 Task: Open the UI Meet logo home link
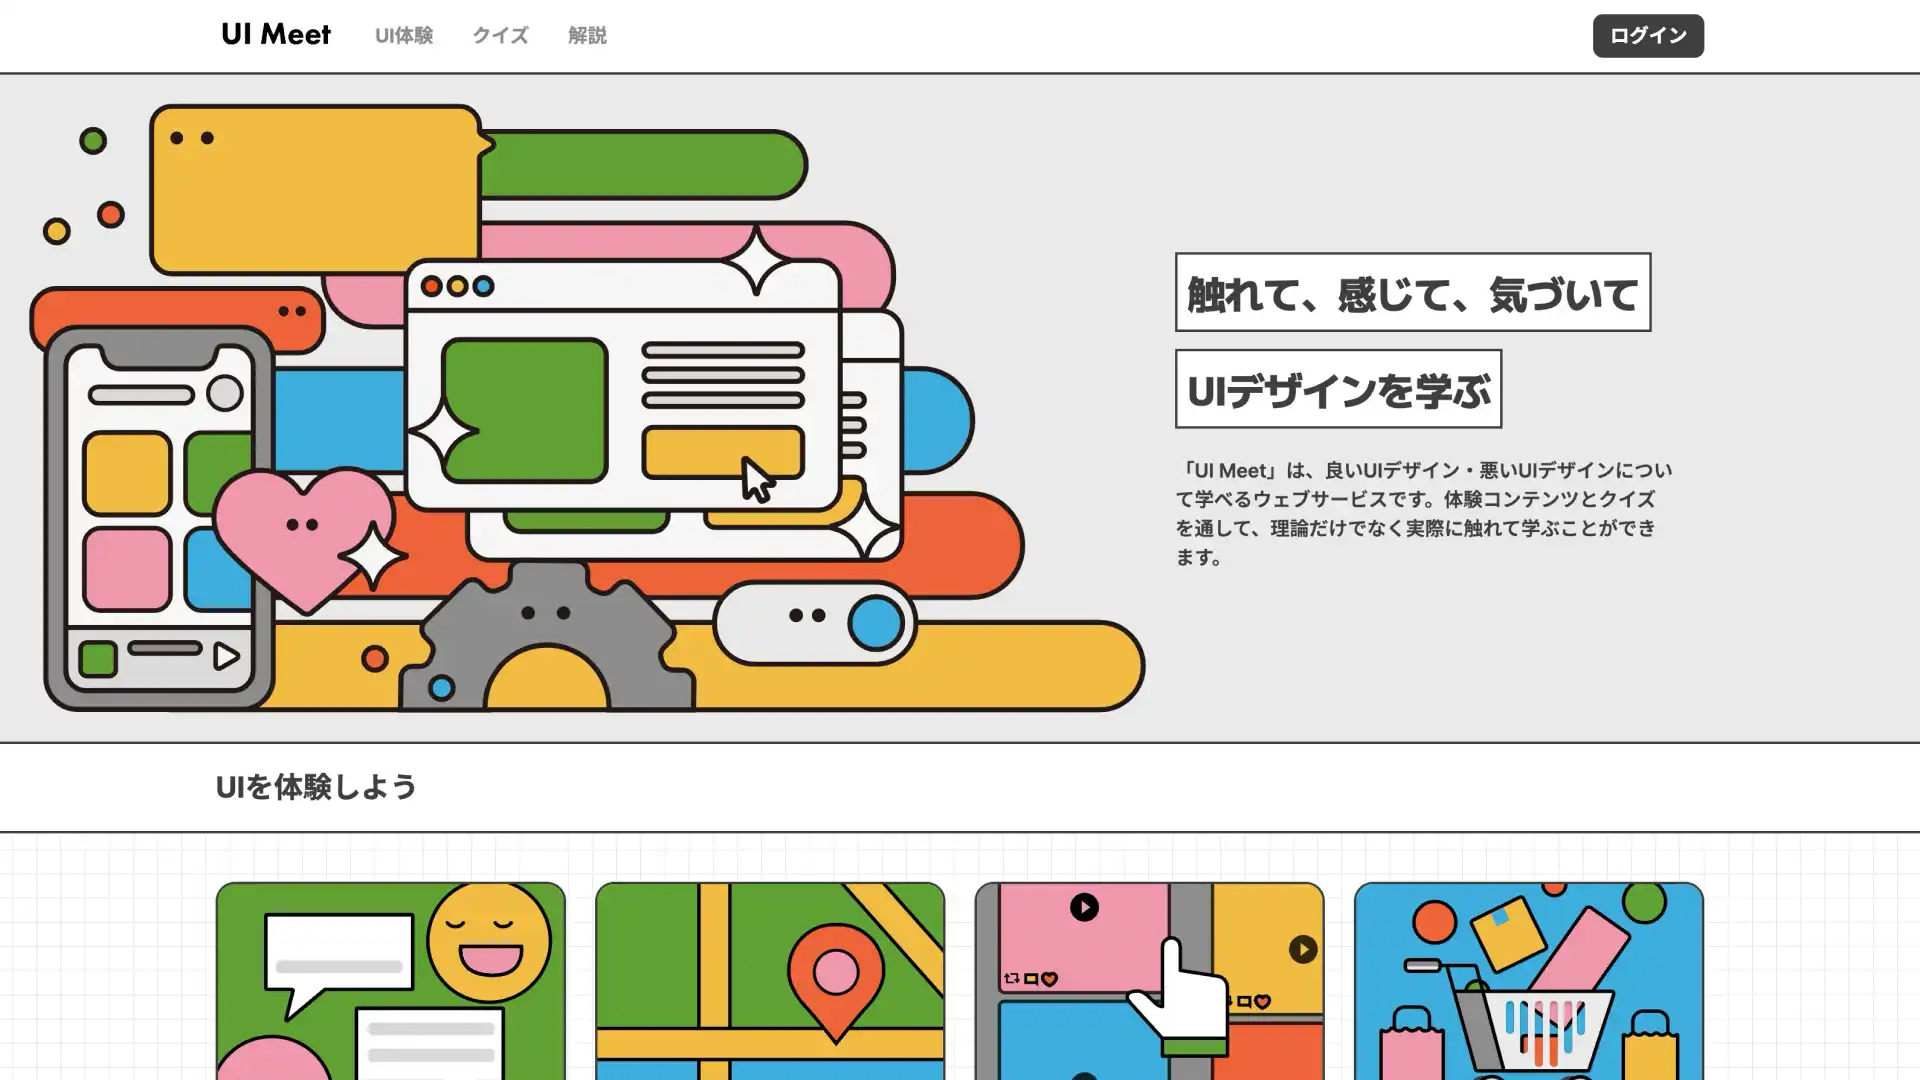(276, 35)
